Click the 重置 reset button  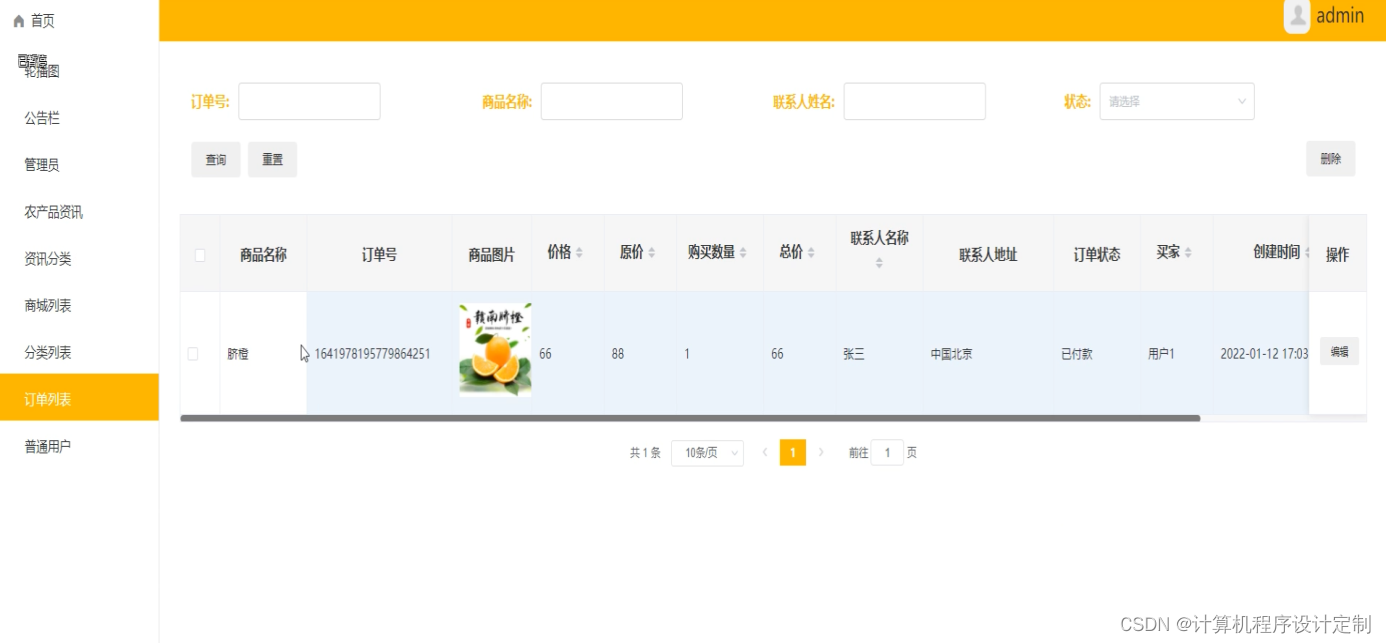[x=272, y=160]
